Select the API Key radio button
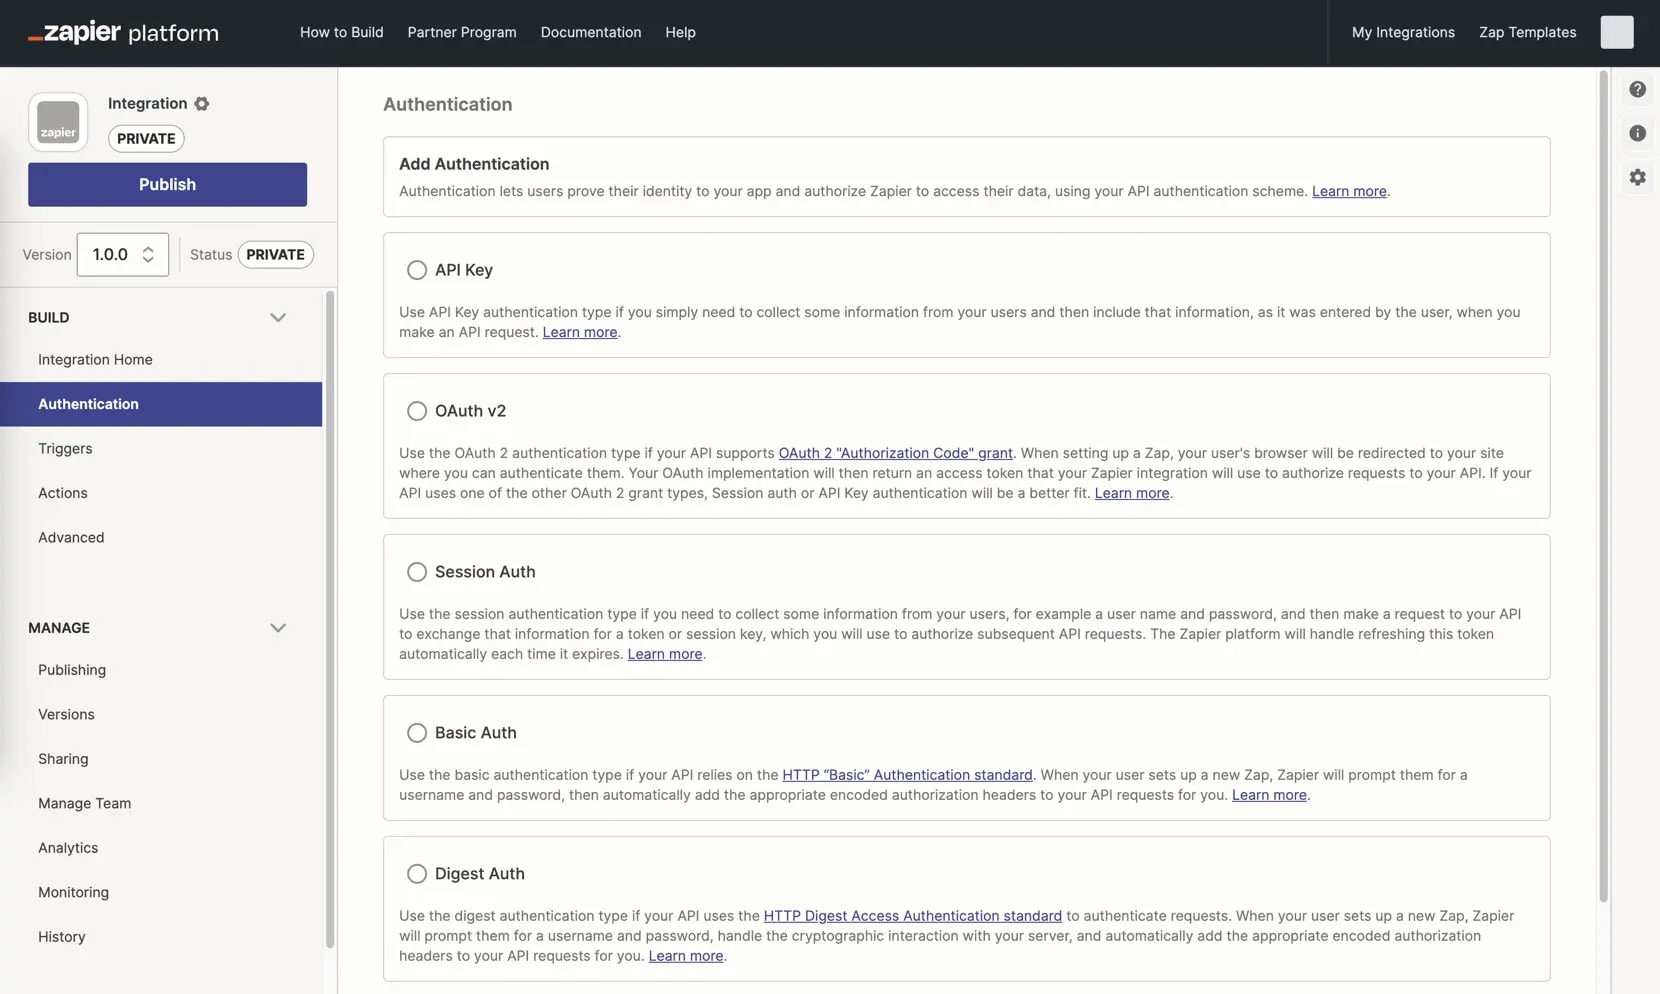 pyautogui.click(x=417, y=270)
